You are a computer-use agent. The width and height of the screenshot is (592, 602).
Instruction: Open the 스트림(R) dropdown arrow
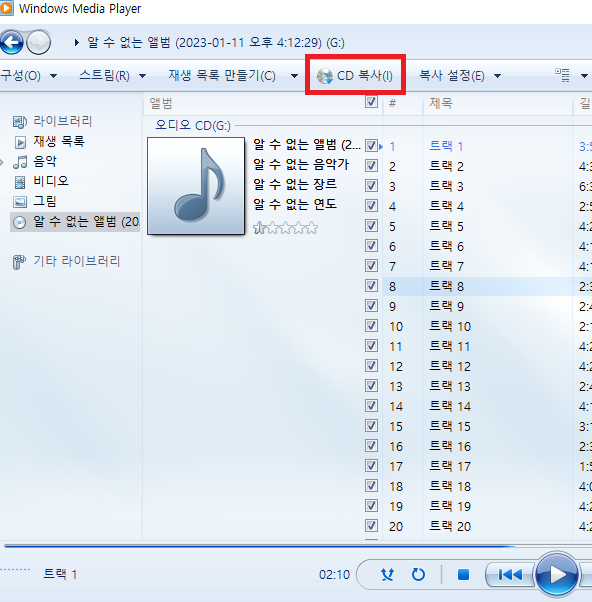pos(142,76)
